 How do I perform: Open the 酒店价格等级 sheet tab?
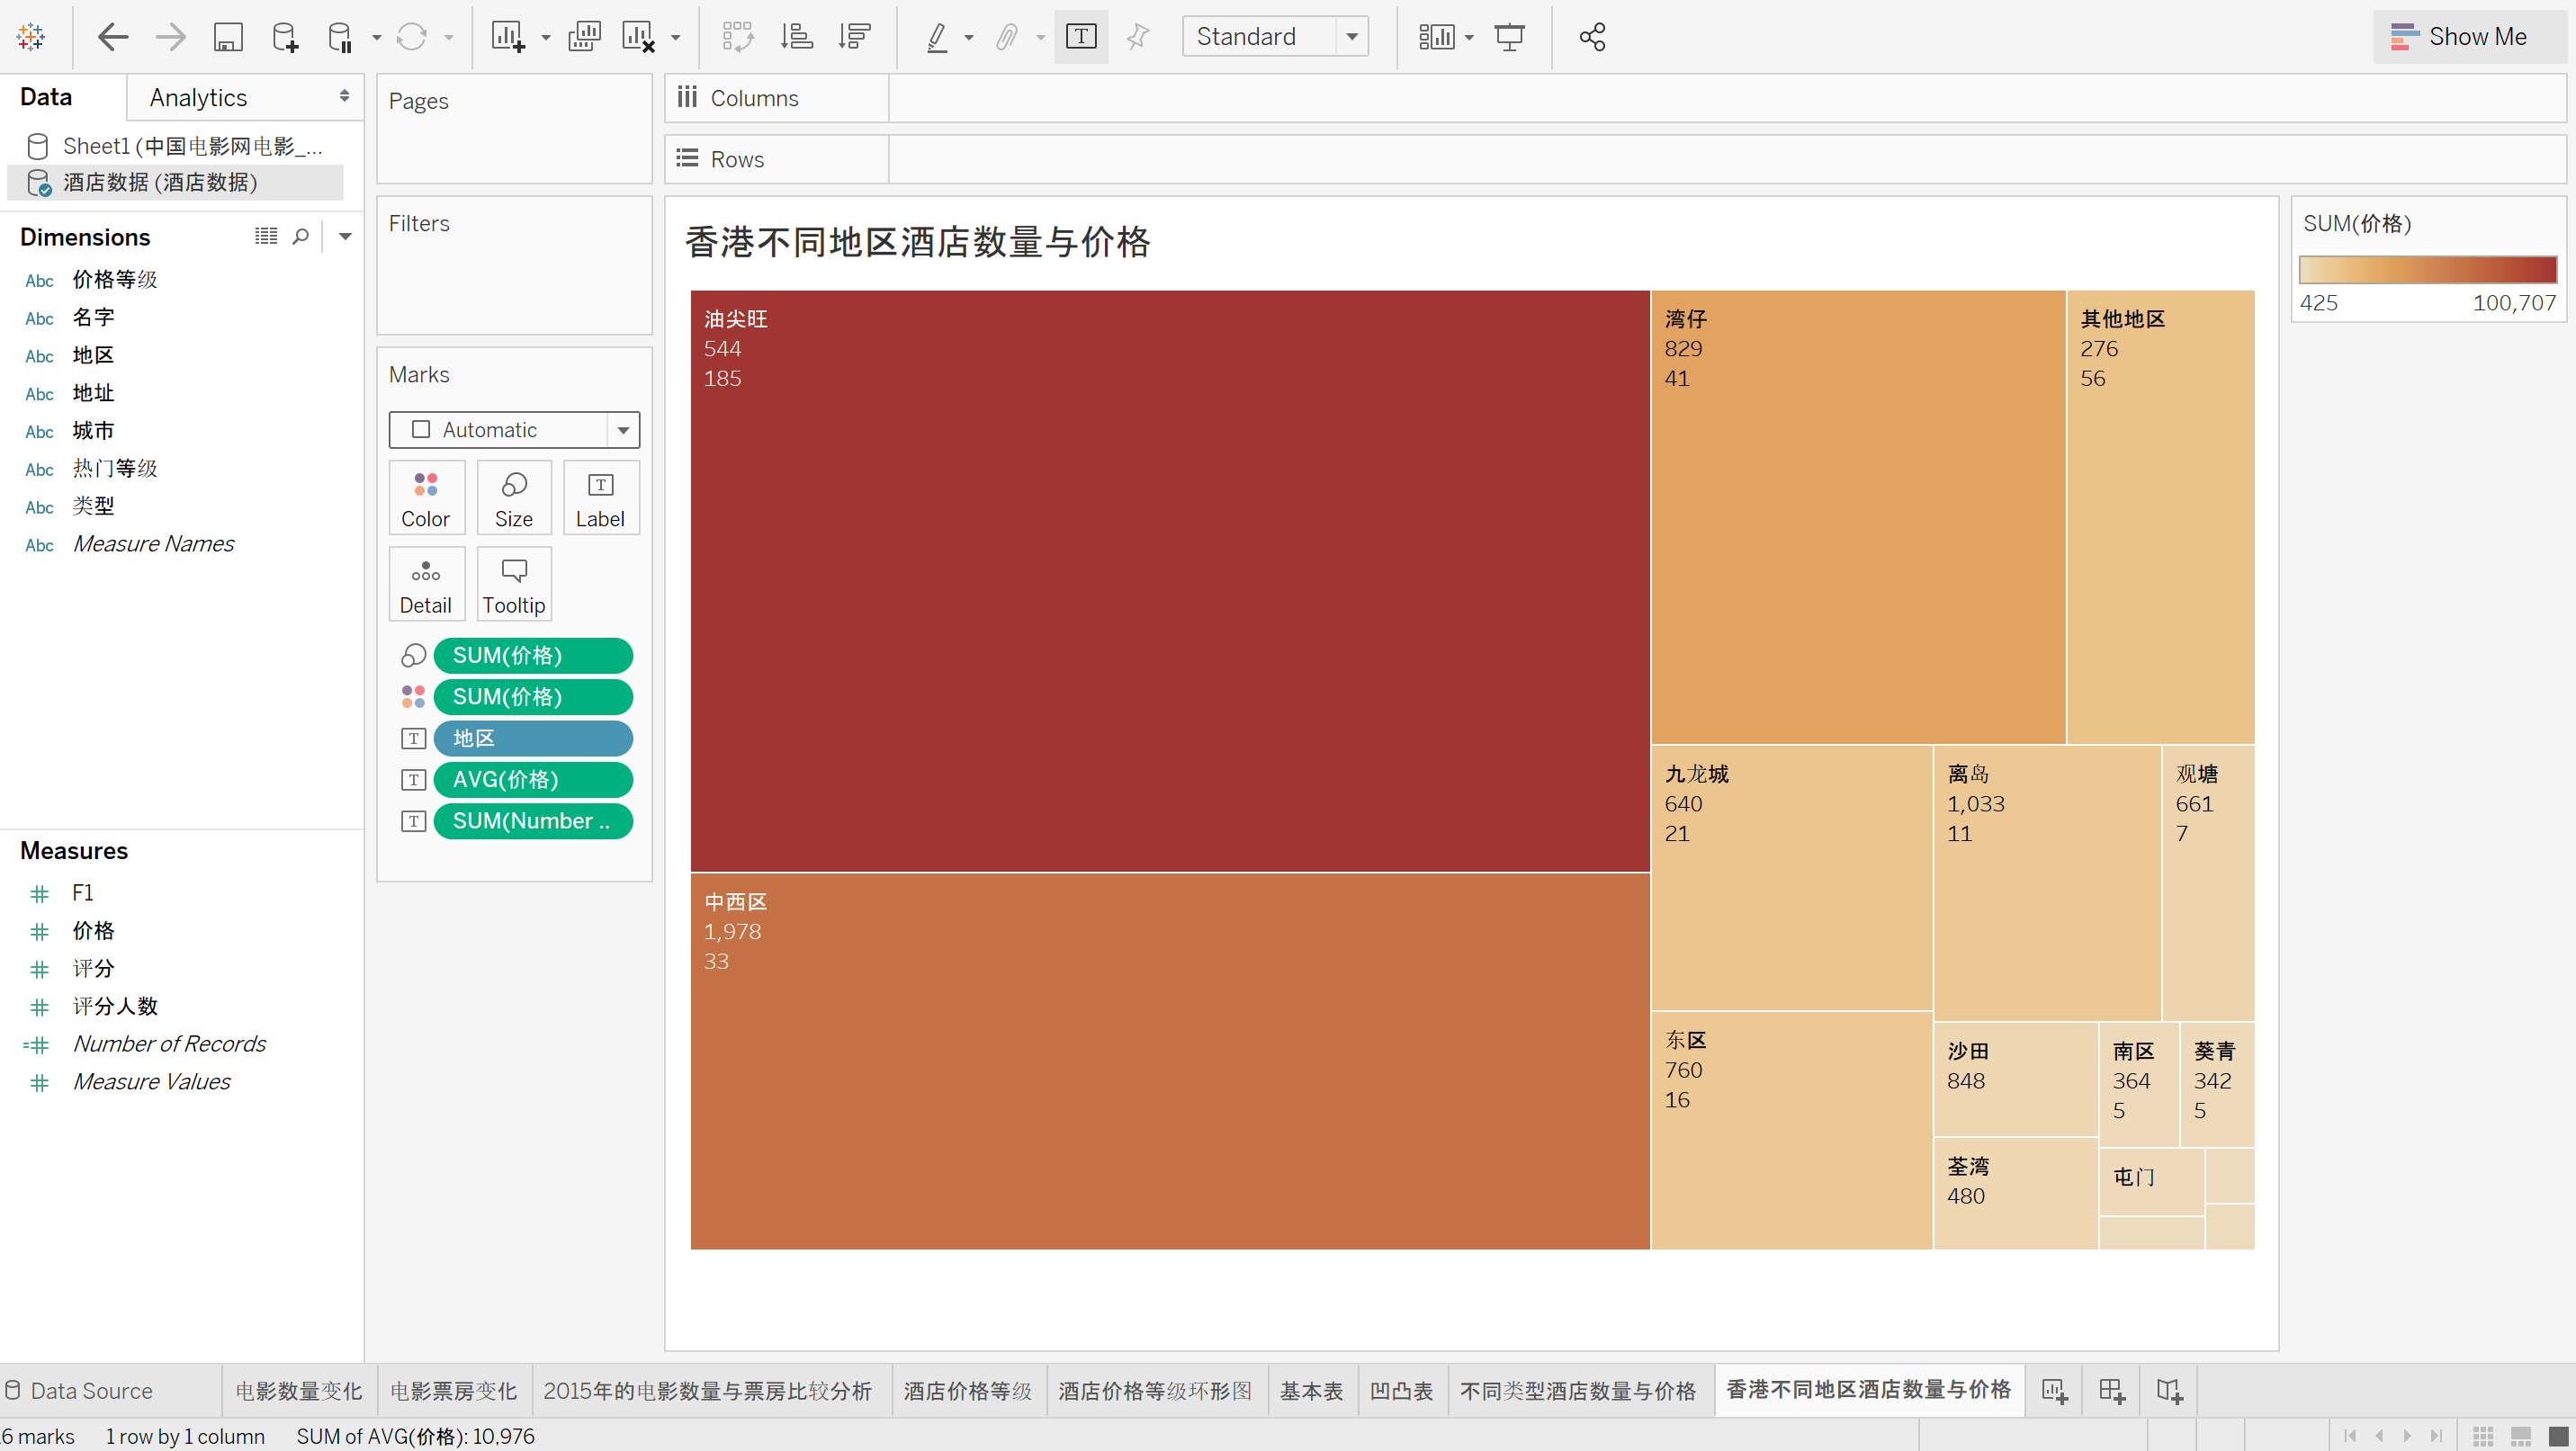click(x=967, y=1390)
